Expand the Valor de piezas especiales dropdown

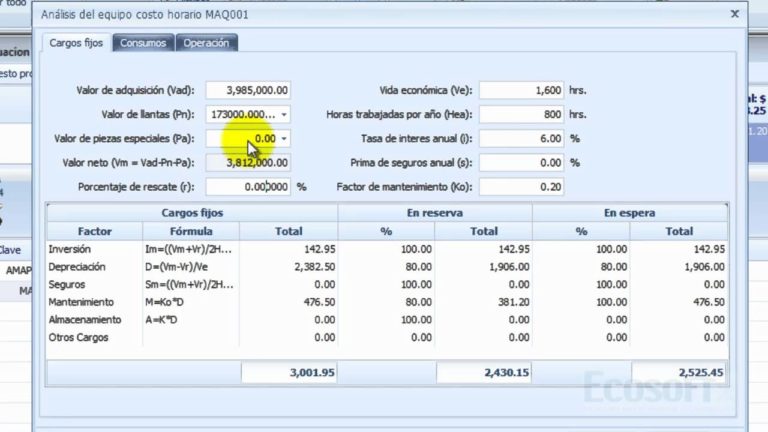(x=284, y=139)
